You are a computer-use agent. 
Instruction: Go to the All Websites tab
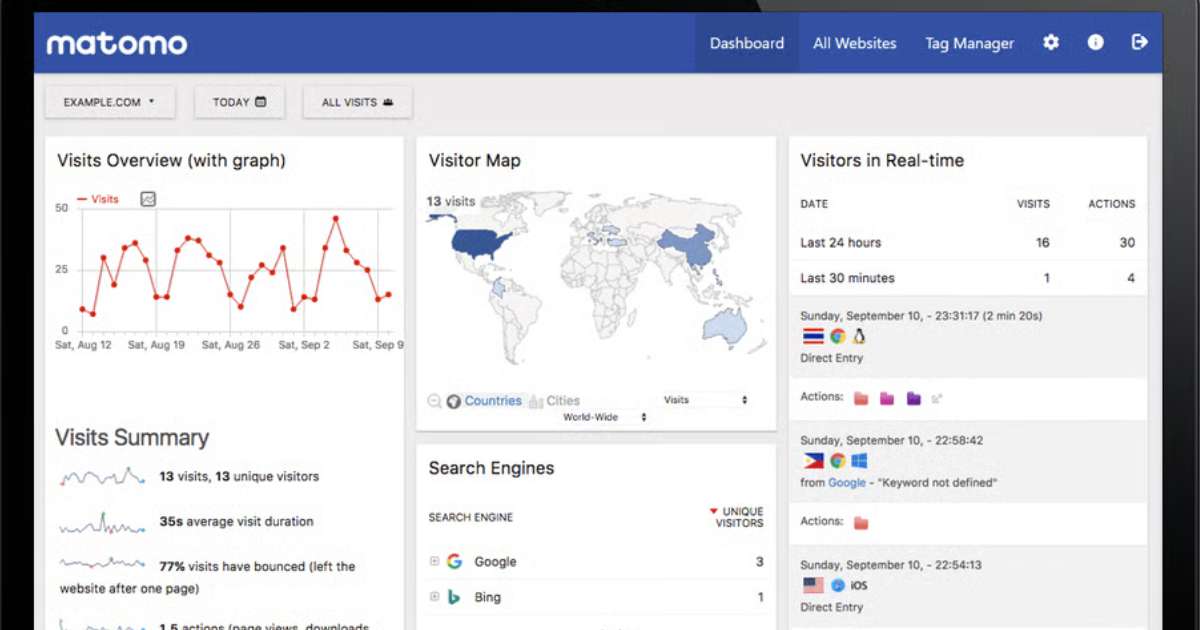854,43
